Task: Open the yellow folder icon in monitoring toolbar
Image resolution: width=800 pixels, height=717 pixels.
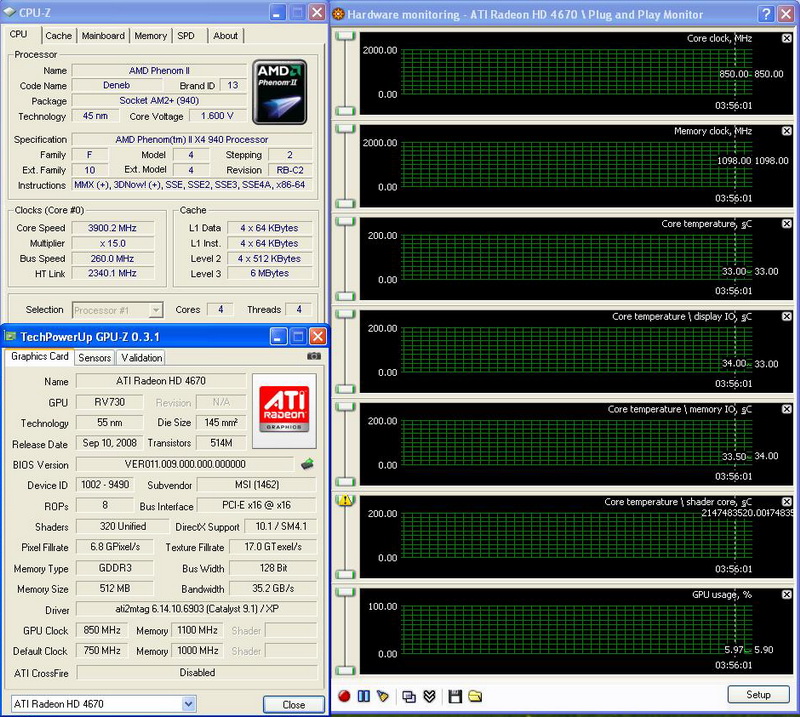Action: pyautogui.click(x=475, y=696)
